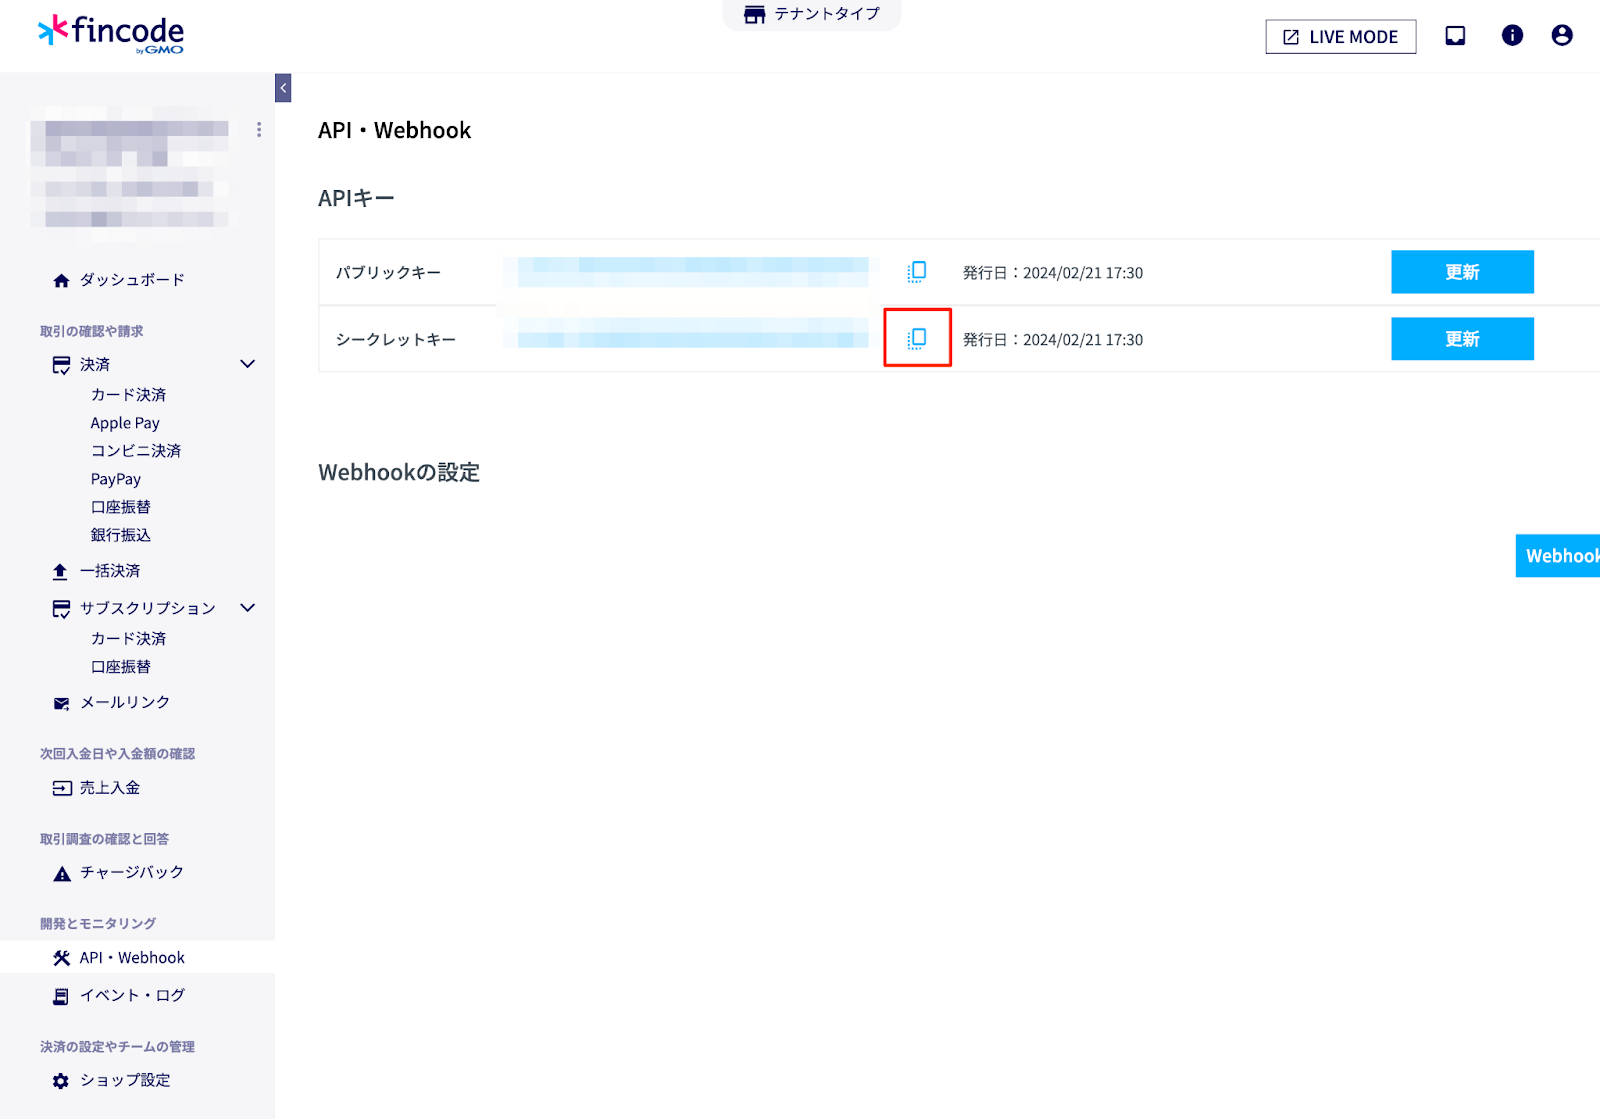
Task: Open 口座振替 under サブスクリプション
Action: [x=121, y=667]
